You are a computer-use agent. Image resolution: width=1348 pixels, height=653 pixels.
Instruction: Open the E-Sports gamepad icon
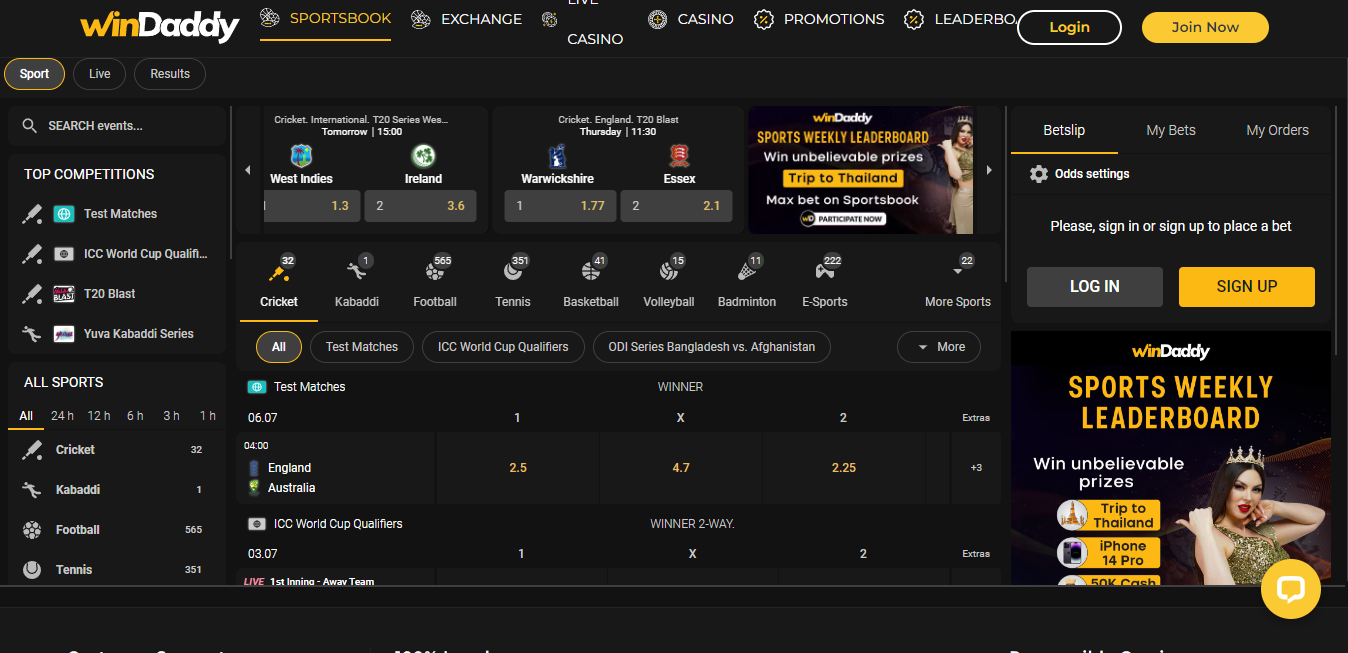824,270
